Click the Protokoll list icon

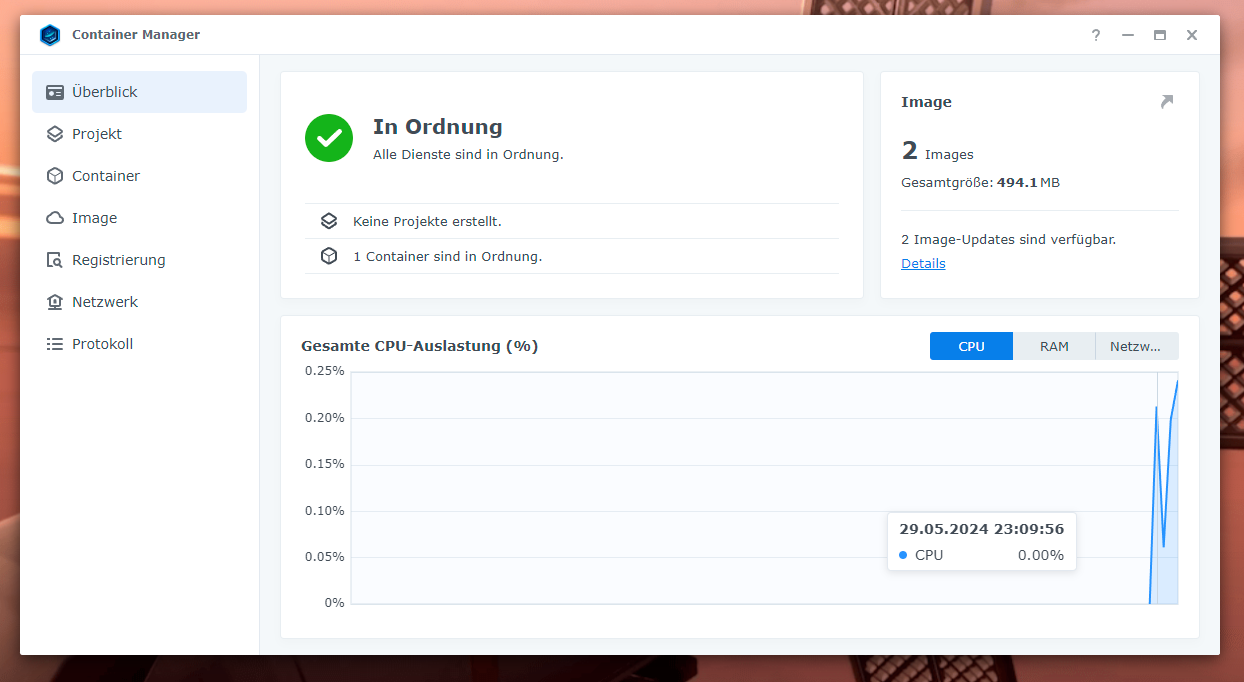click(55, 344)
